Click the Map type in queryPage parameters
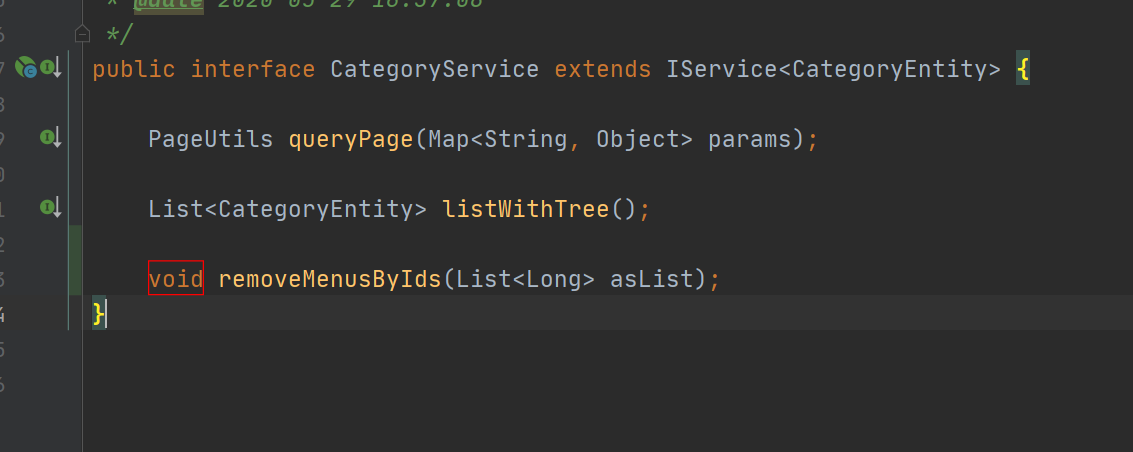Screen dimensions: 1133x452 [449, 139]
